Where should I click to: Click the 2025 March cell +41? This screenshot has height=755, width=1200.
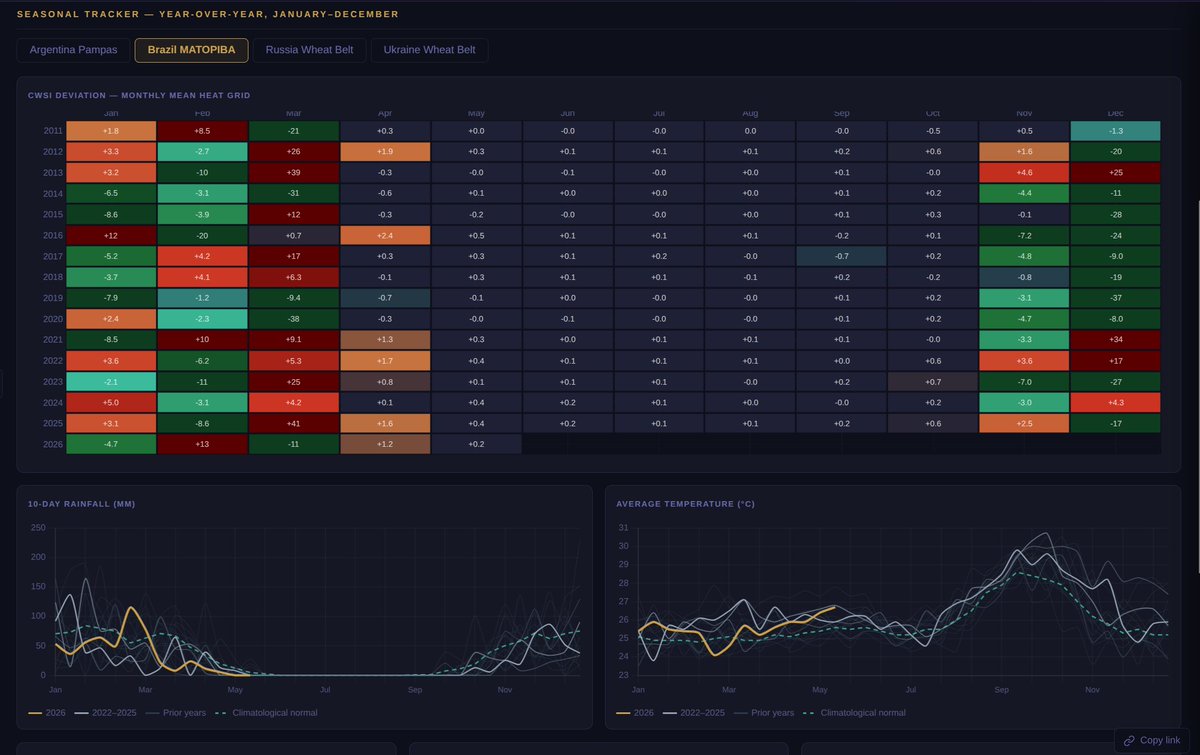(x=294, y=423)
